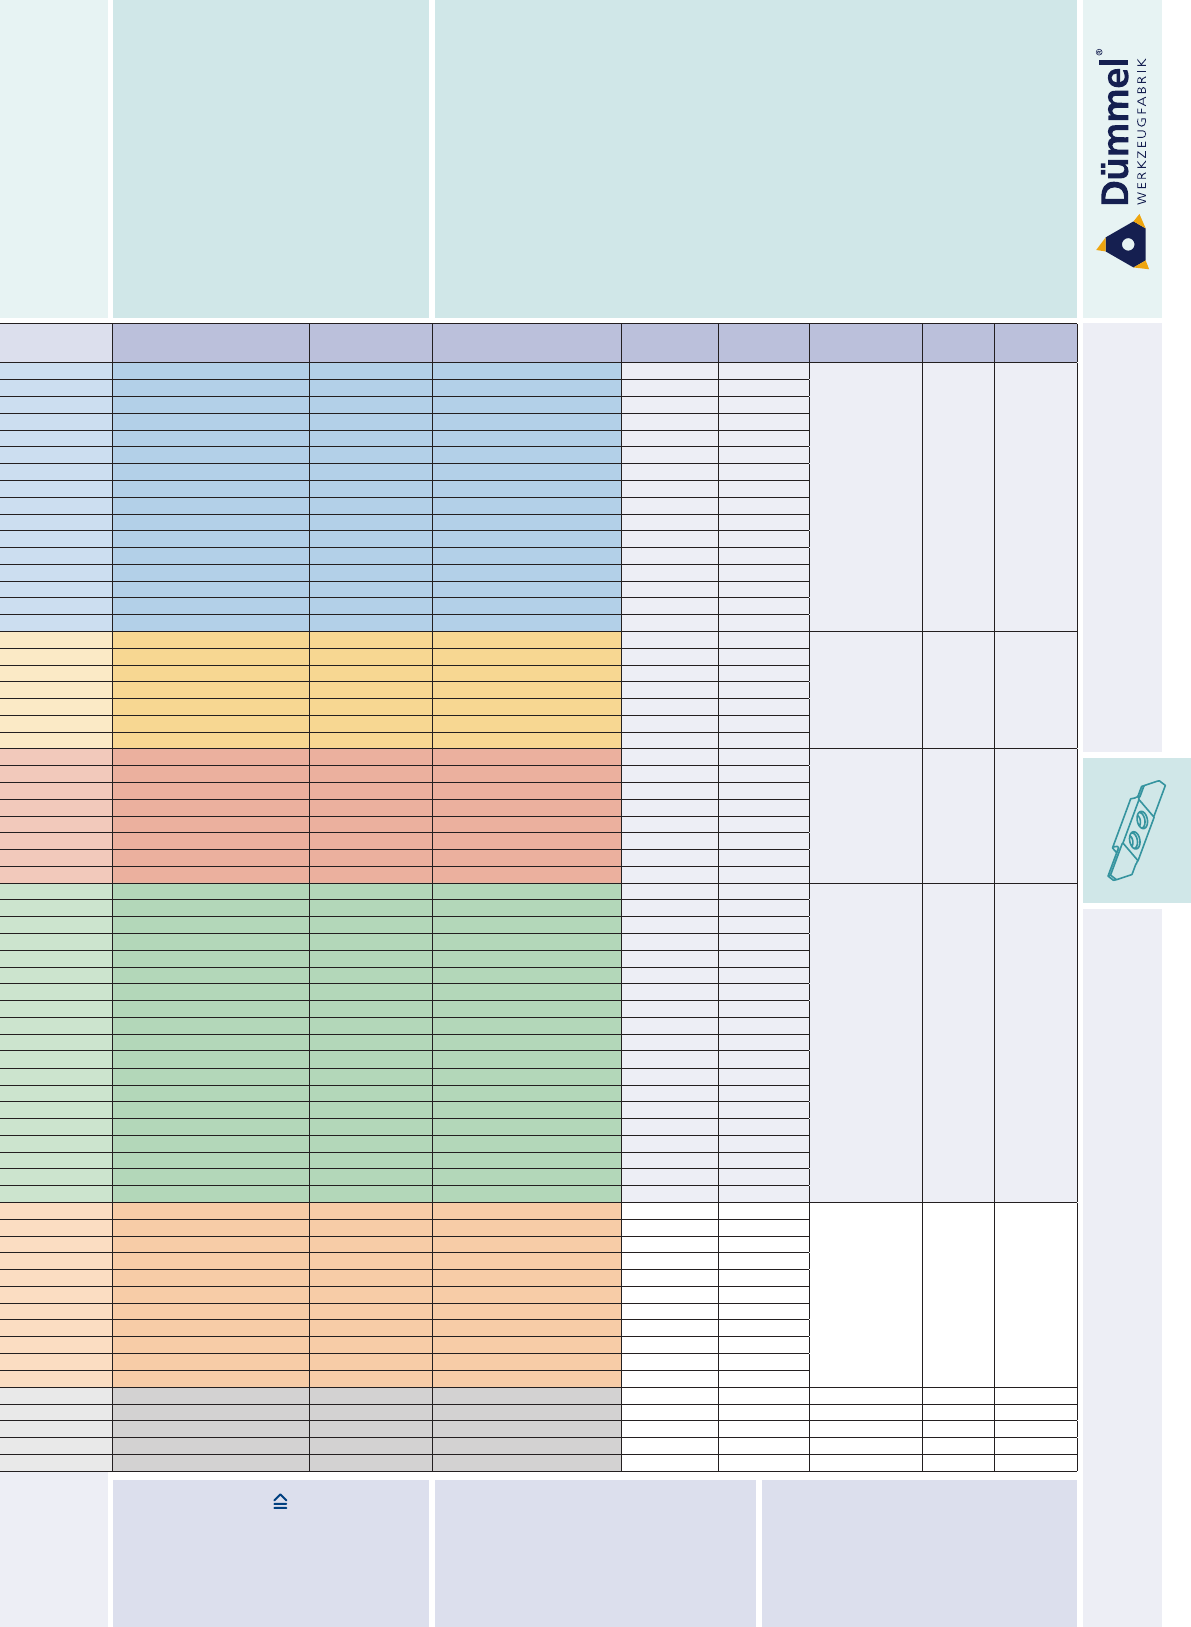Click the 'corresponds to' symbol in footer box

tap(280, 1502)
